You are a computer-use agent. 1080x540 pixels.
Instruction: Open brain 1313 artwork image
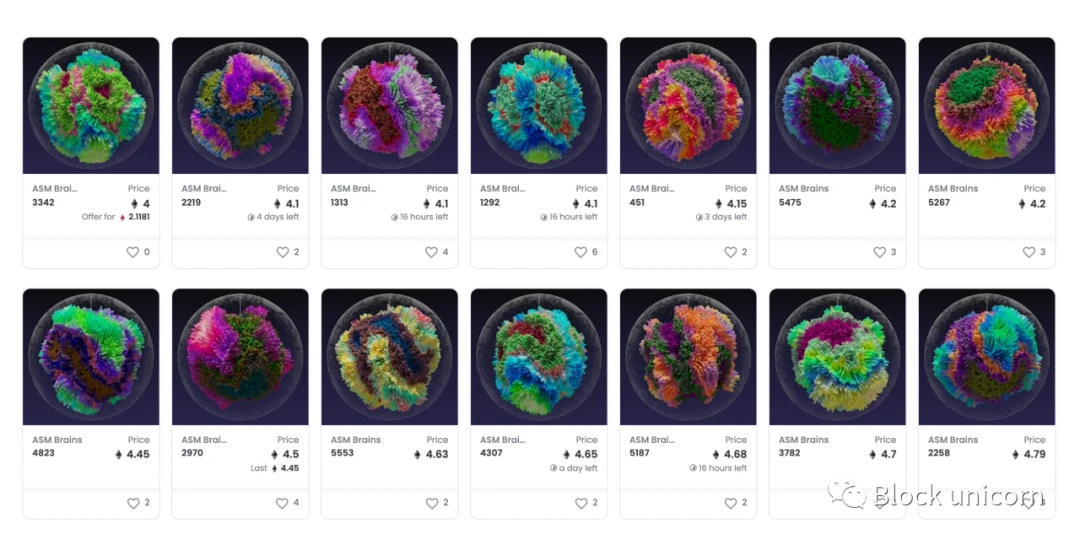[389, 105]
